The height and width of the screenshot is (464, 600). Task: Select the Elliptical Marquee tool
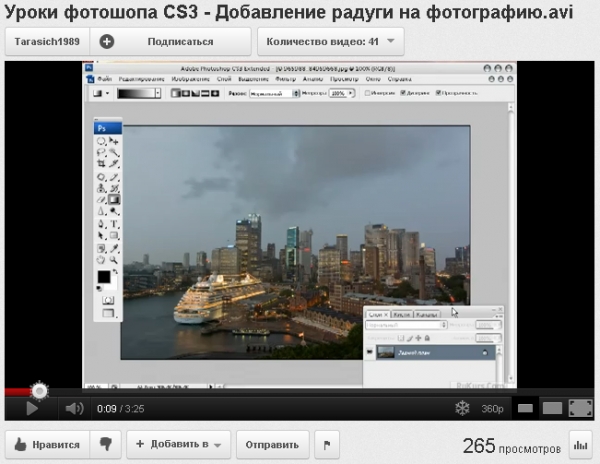point(101,141)
